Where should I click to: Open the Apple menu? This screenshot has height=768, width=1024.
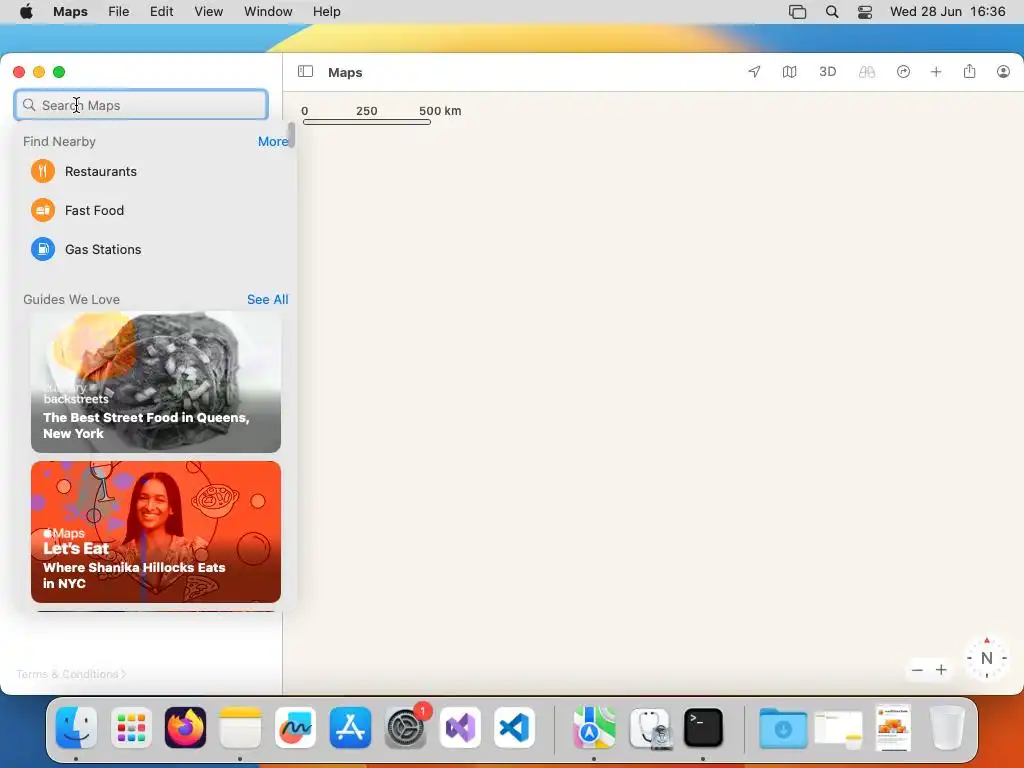pyautogui.click(x=26, y=12)
